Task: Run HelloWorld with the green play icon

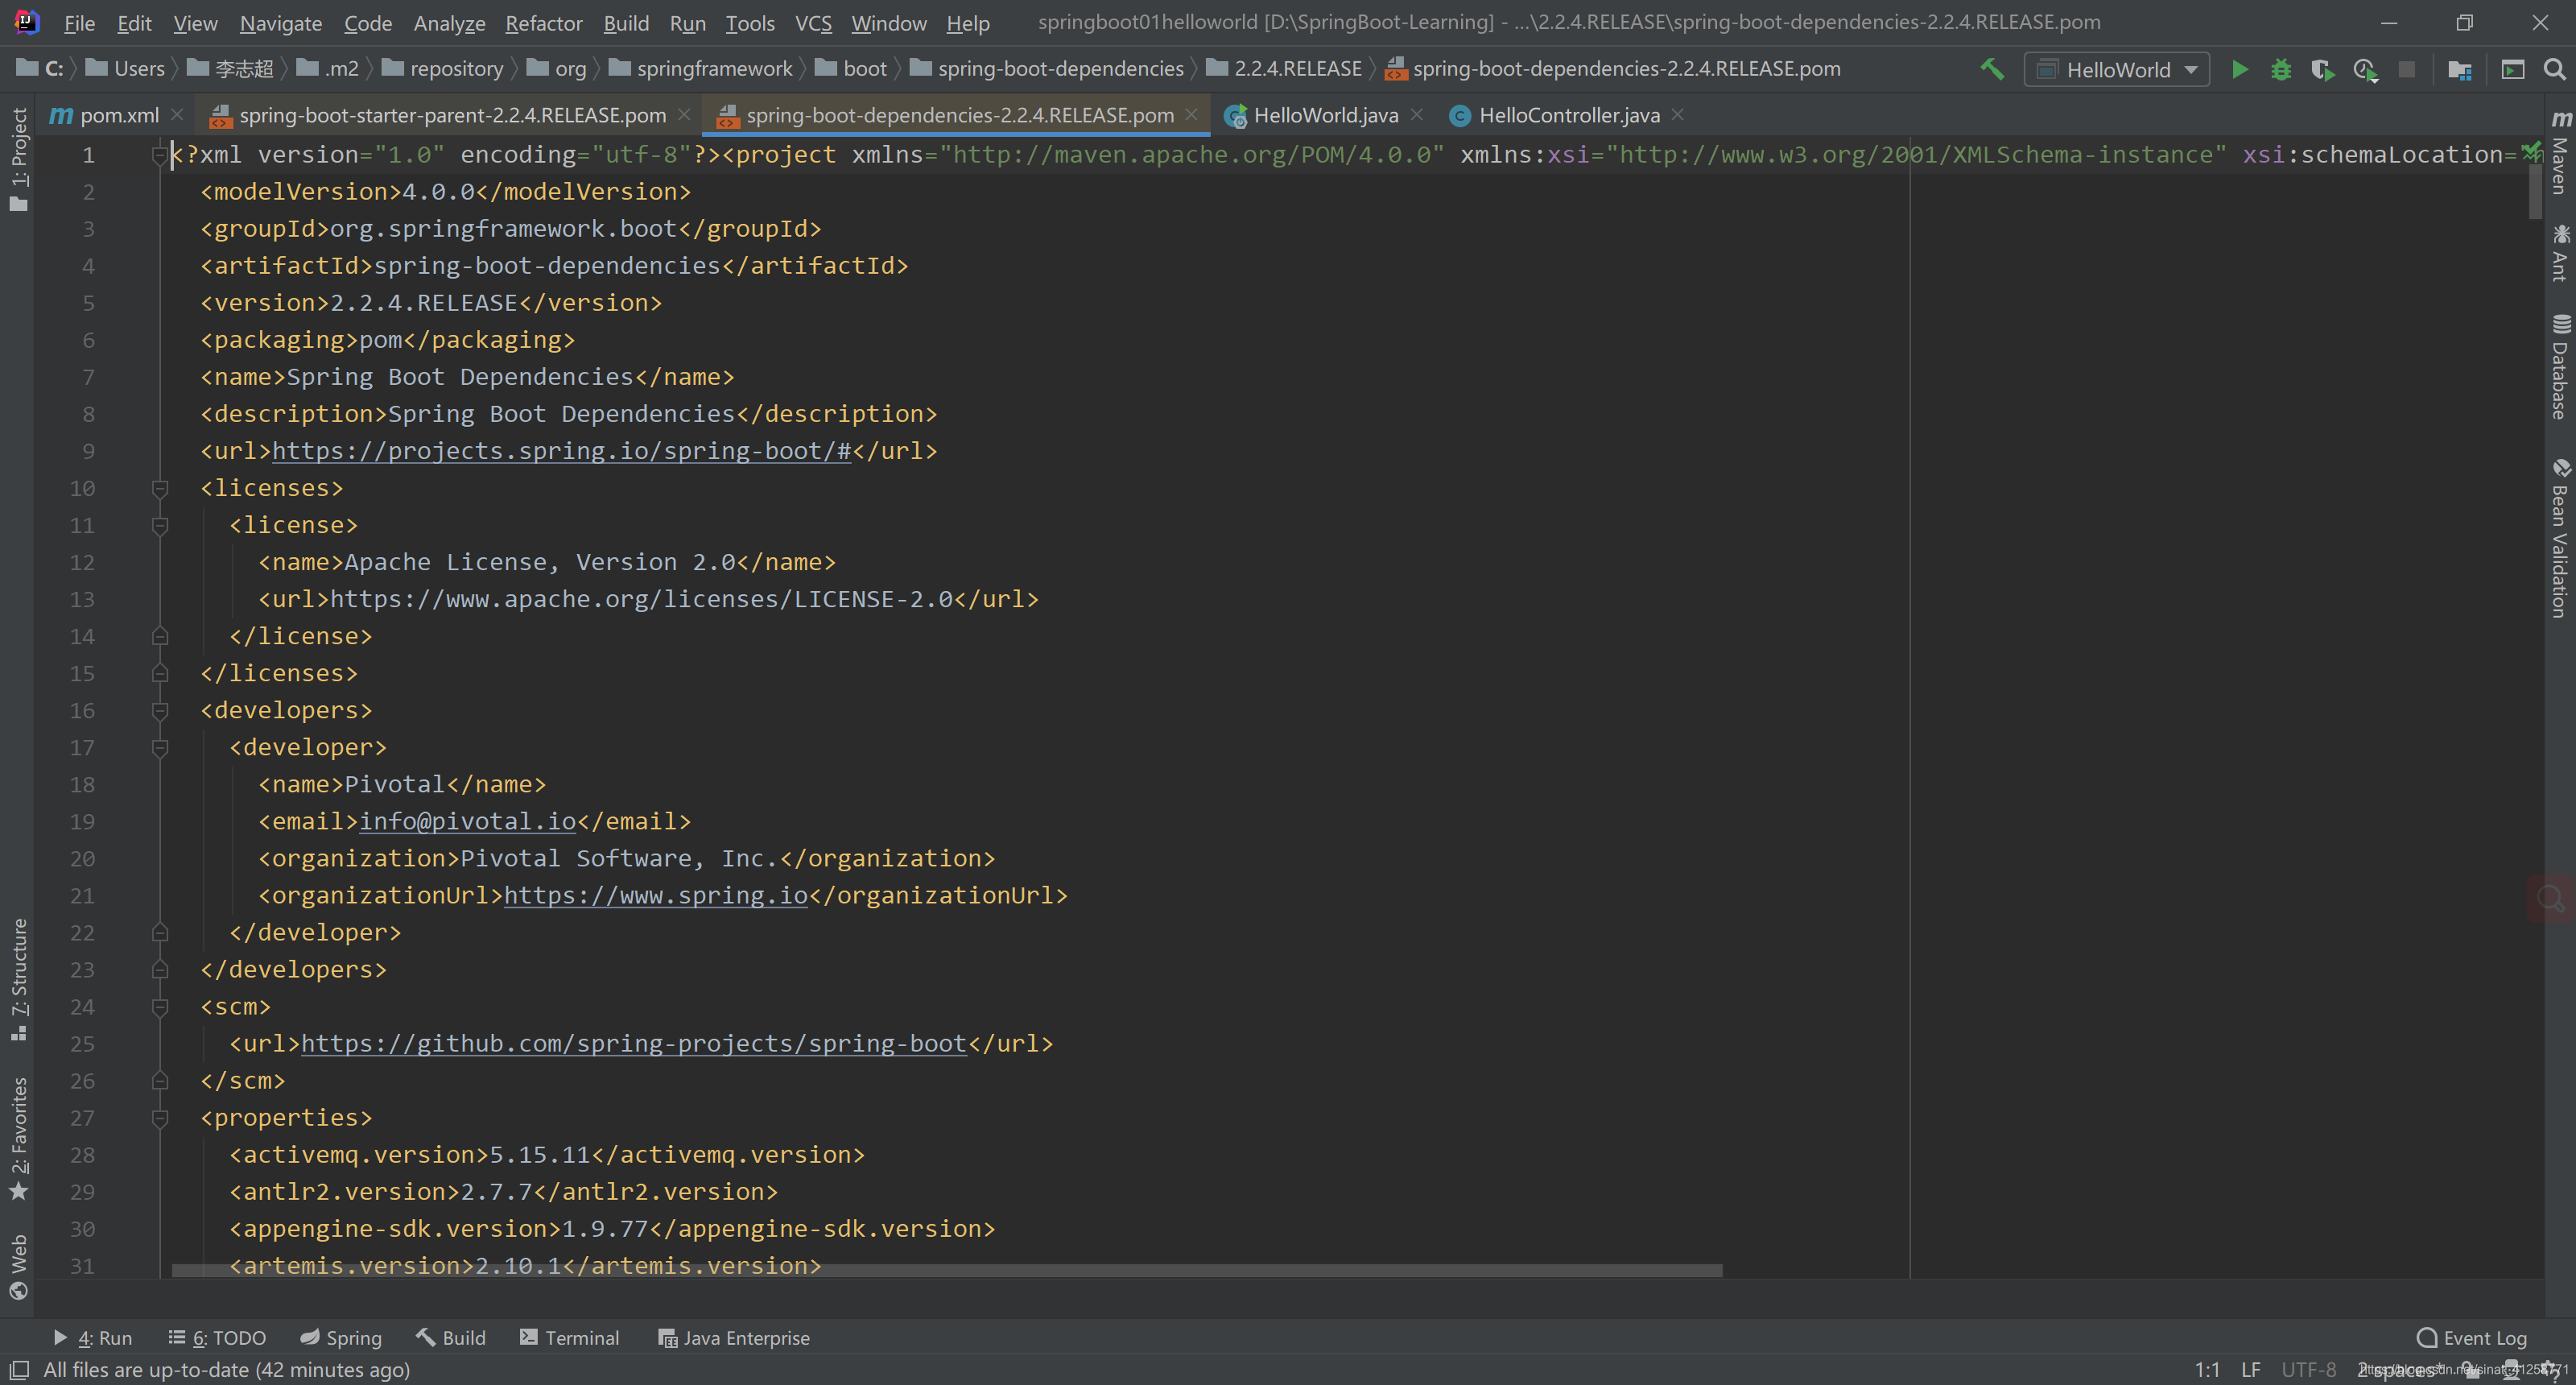Action: click(x=2240, y=69)
